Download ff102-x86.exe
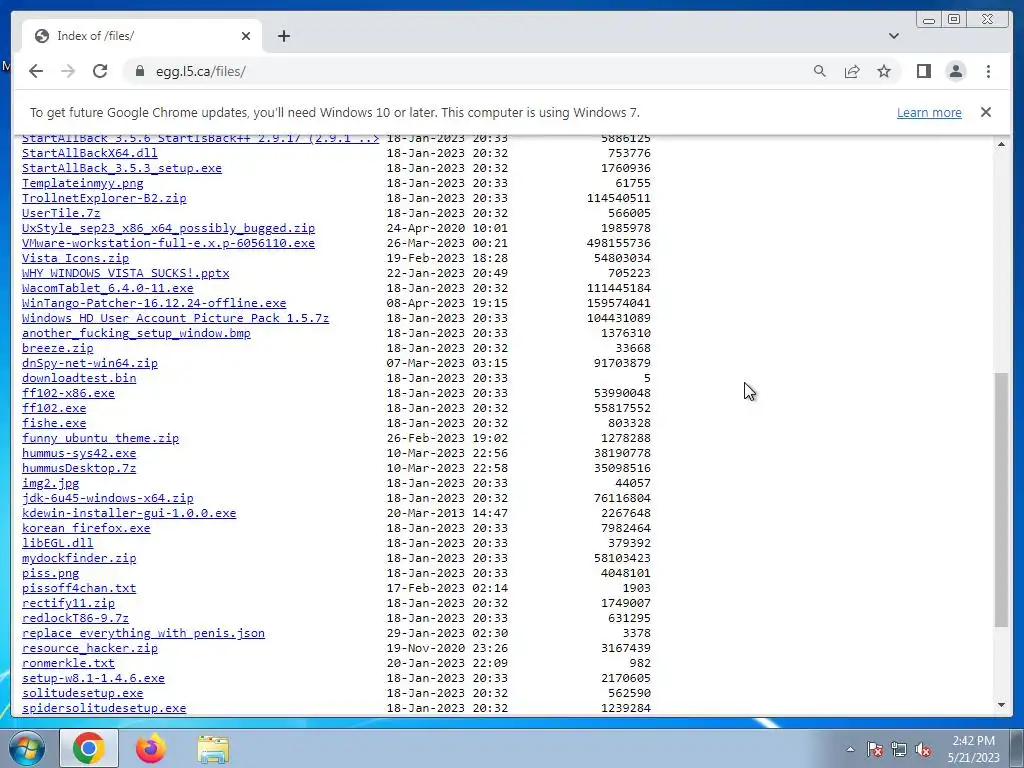 click(68, 393)
